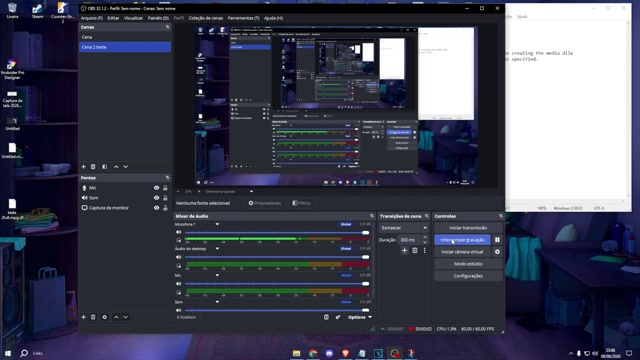Screen dimensions: 640x360
Task: Move source down arrow in Fontes
Action: click(x=126, y=317)
